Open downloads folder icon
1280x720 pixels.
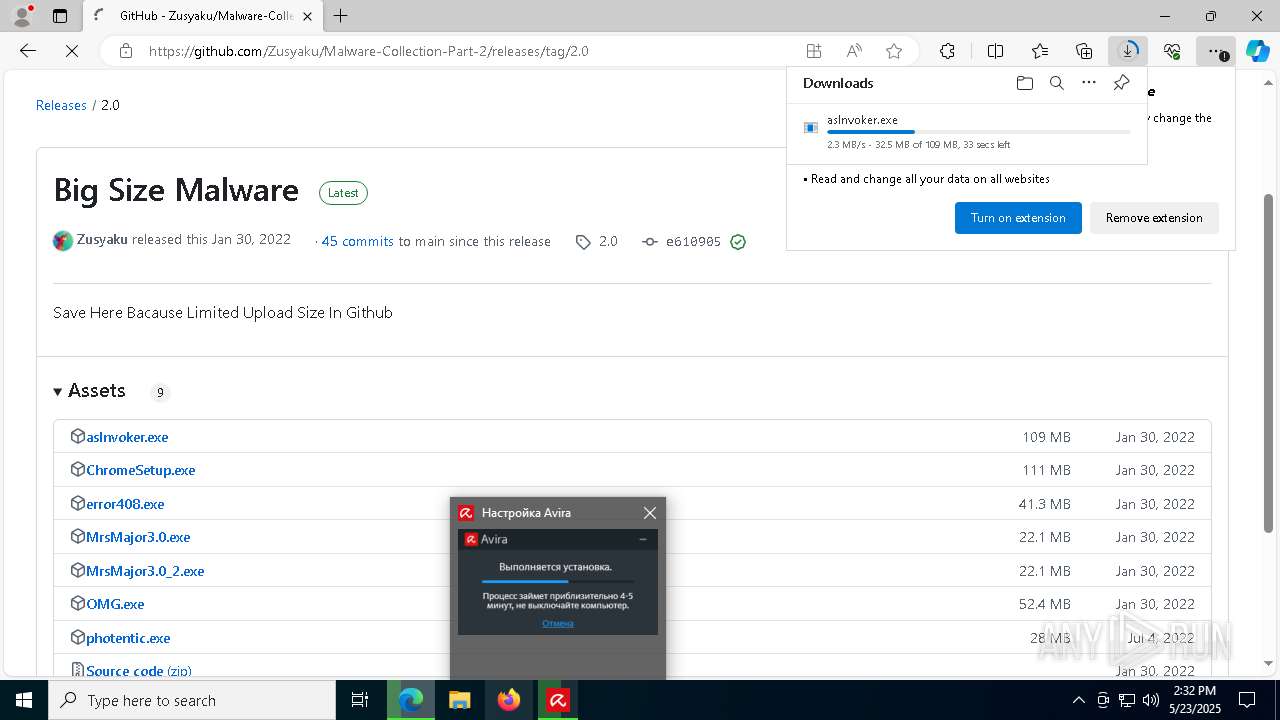pyautogui.click(x=1024, y=83)
